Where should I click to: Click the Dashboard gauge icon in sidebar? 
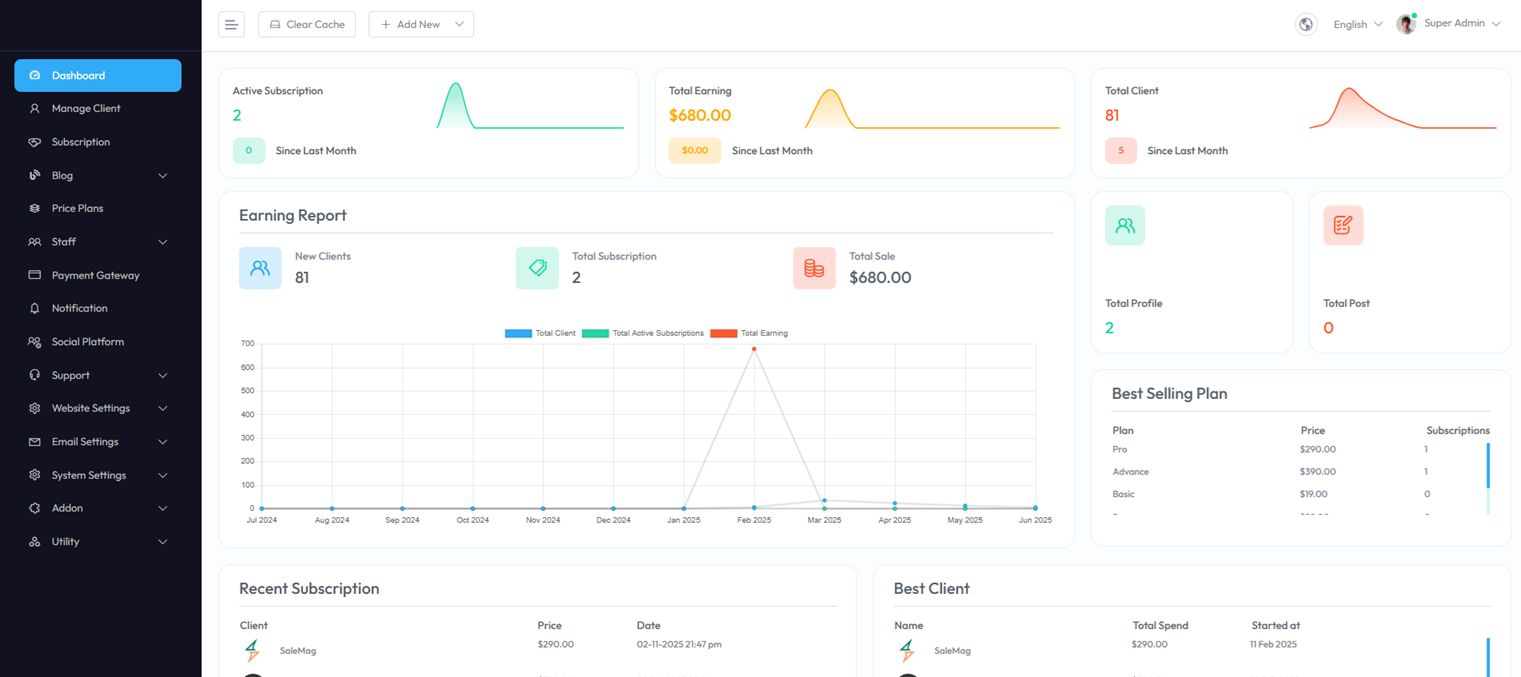(x=35, y=75)
